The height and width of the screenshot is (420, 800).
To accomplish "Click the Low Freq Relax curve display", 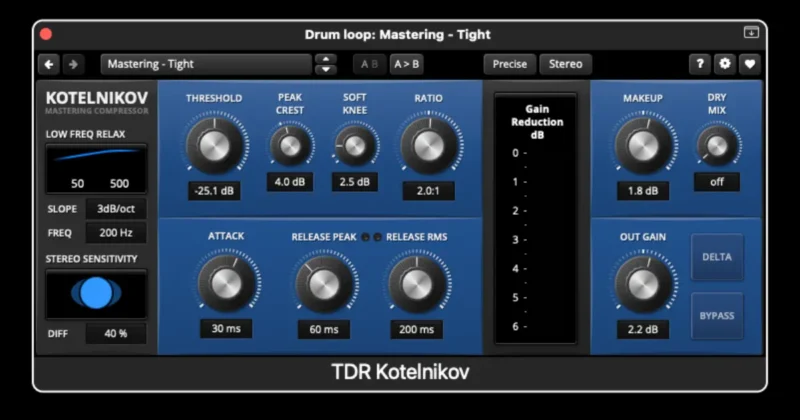I will pos(96,169).
